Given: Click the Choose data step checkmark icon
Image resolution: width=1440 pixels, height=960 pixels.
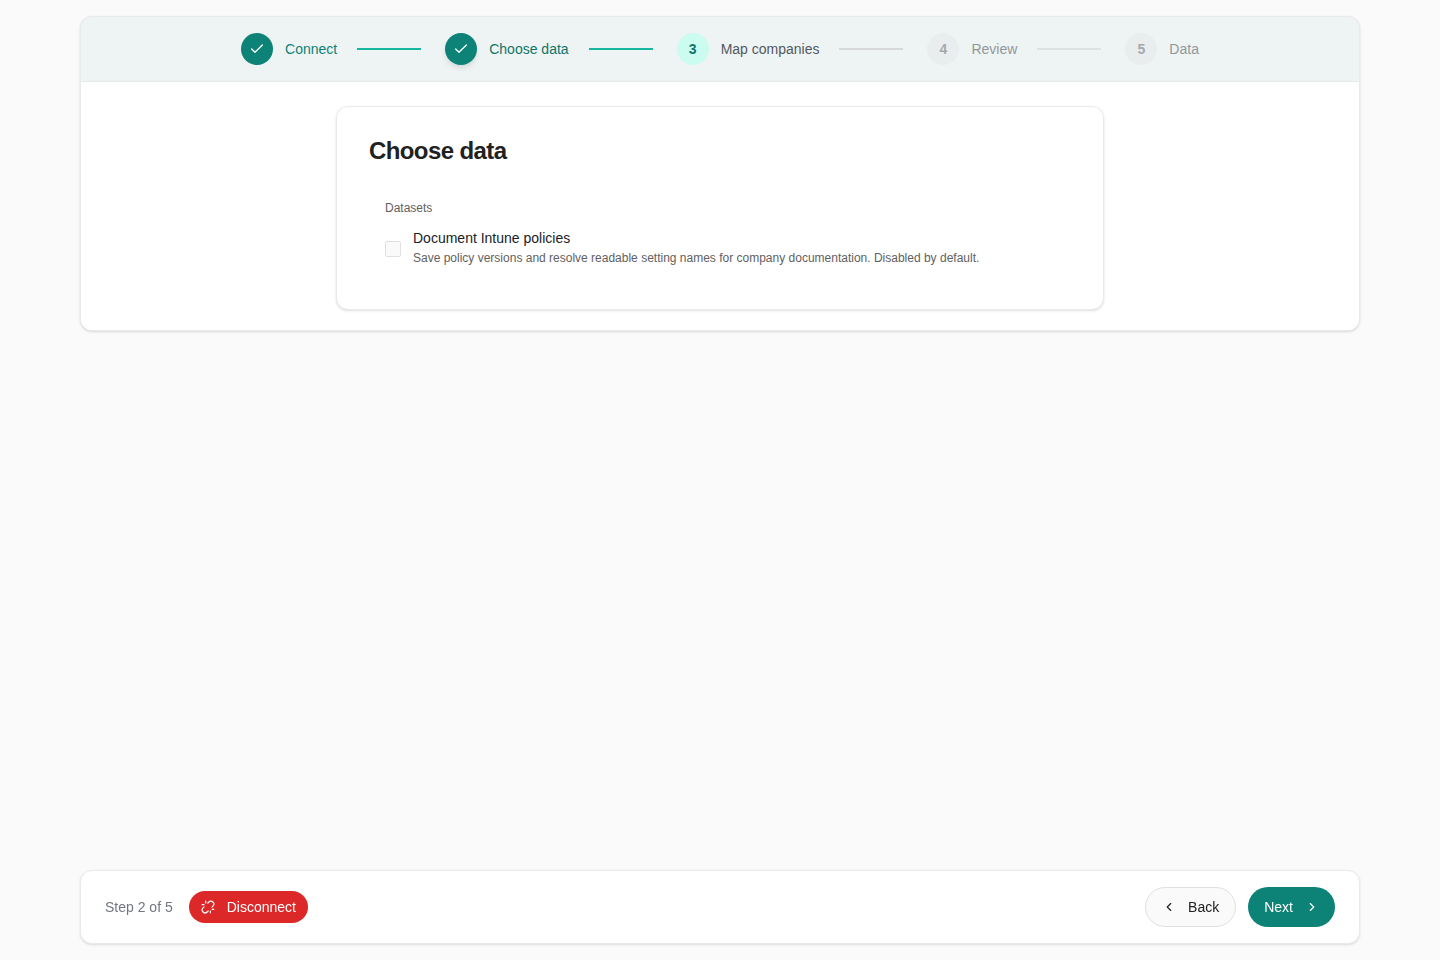Looking at the screenshot, I should point(461,49).
